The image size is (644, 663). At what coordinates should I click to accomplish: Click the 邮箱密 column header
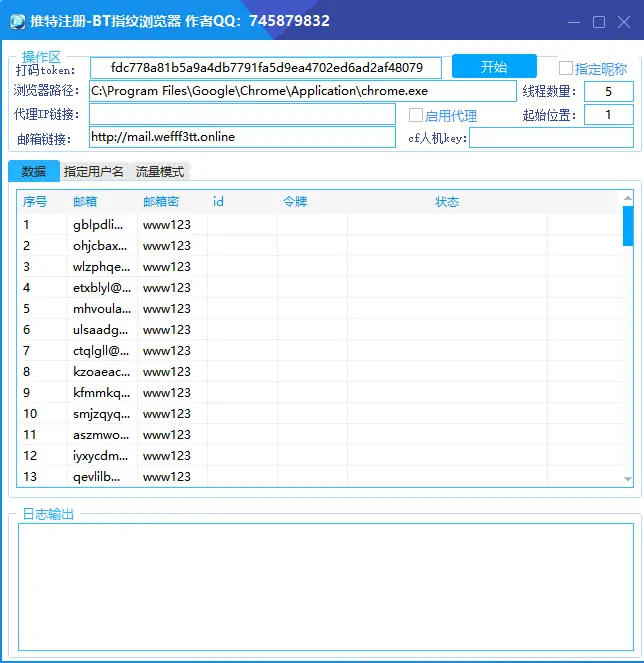click(x=161, y=202)
